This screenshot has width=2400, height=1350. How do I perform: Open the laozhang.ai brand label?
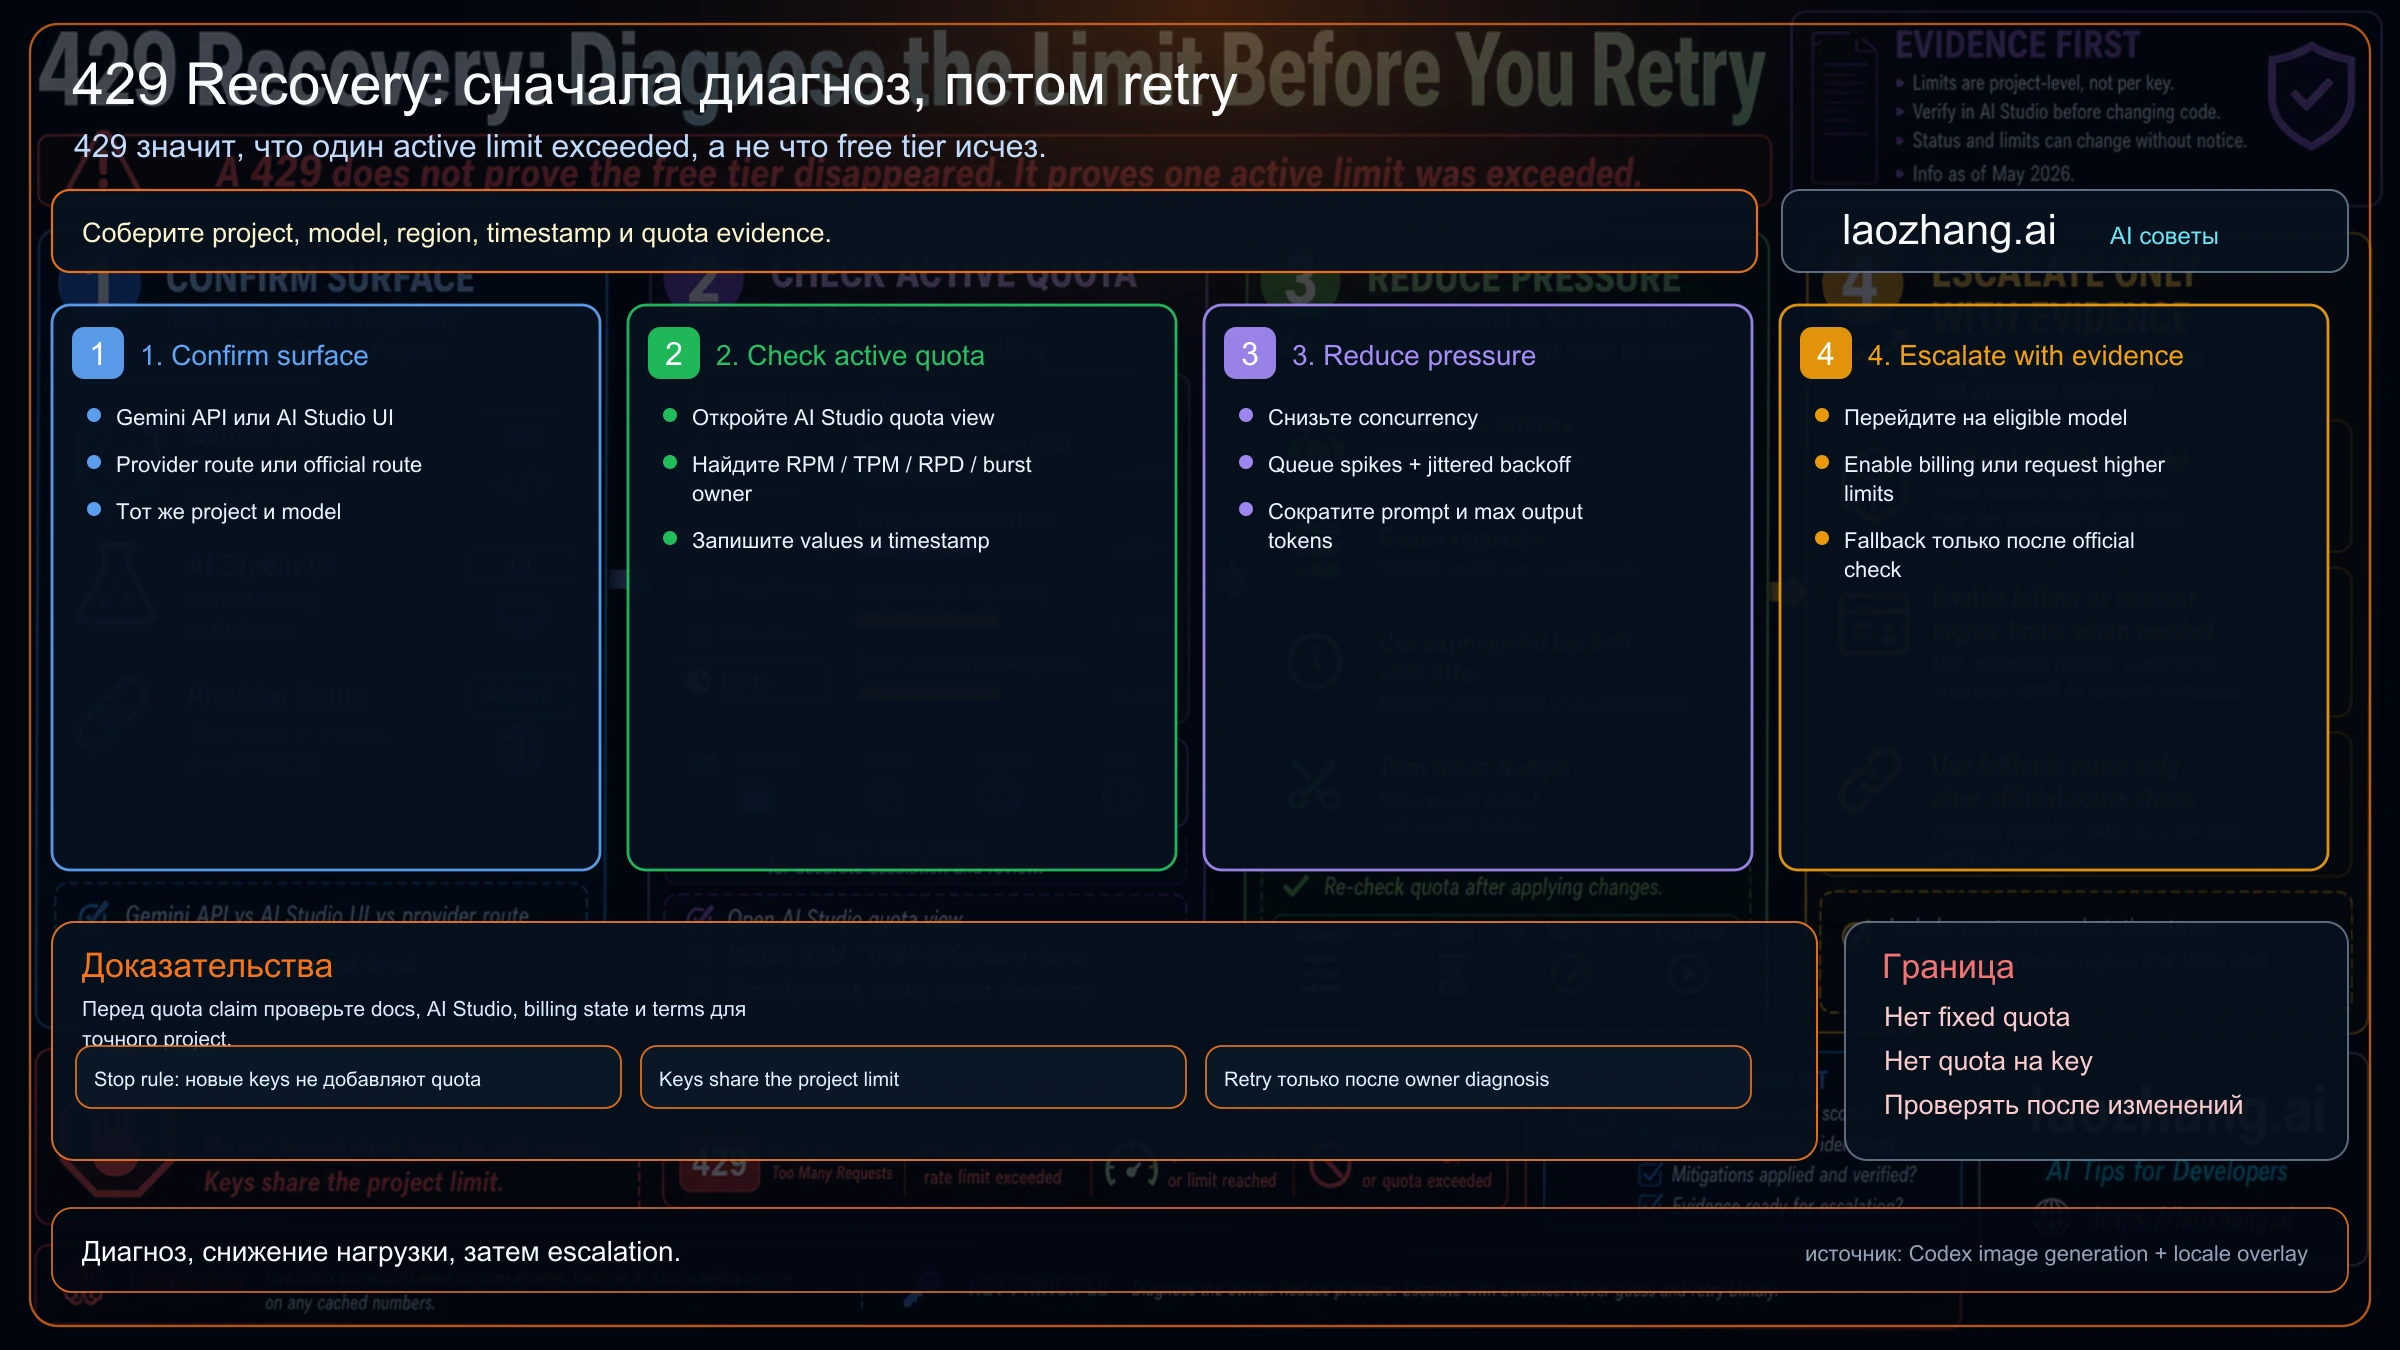pos(1949,231)
